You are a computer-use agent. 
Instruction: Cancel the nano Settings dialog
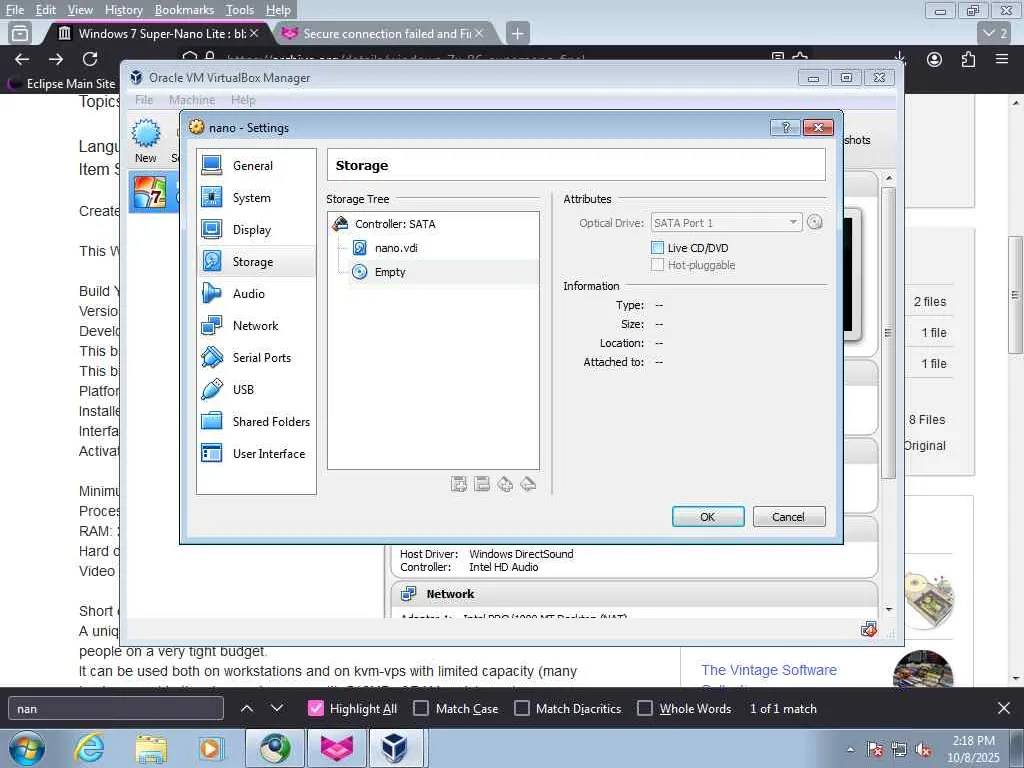[x=789, y=517]
